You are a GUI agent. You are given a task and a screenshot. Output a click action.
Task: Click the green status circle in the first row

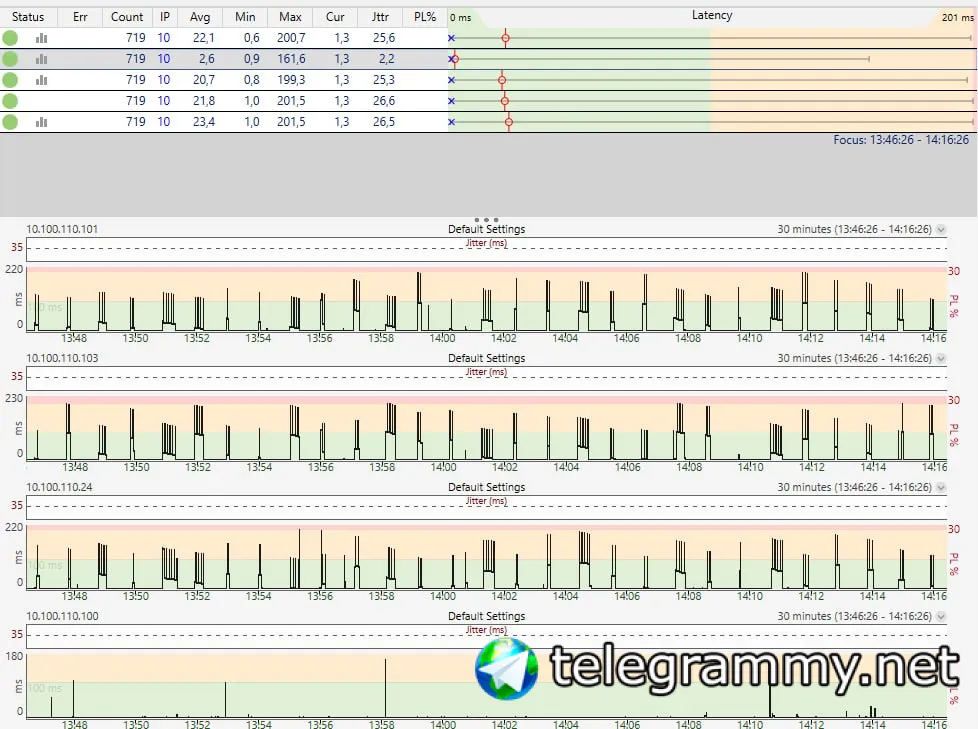click(x=10, y=38)
